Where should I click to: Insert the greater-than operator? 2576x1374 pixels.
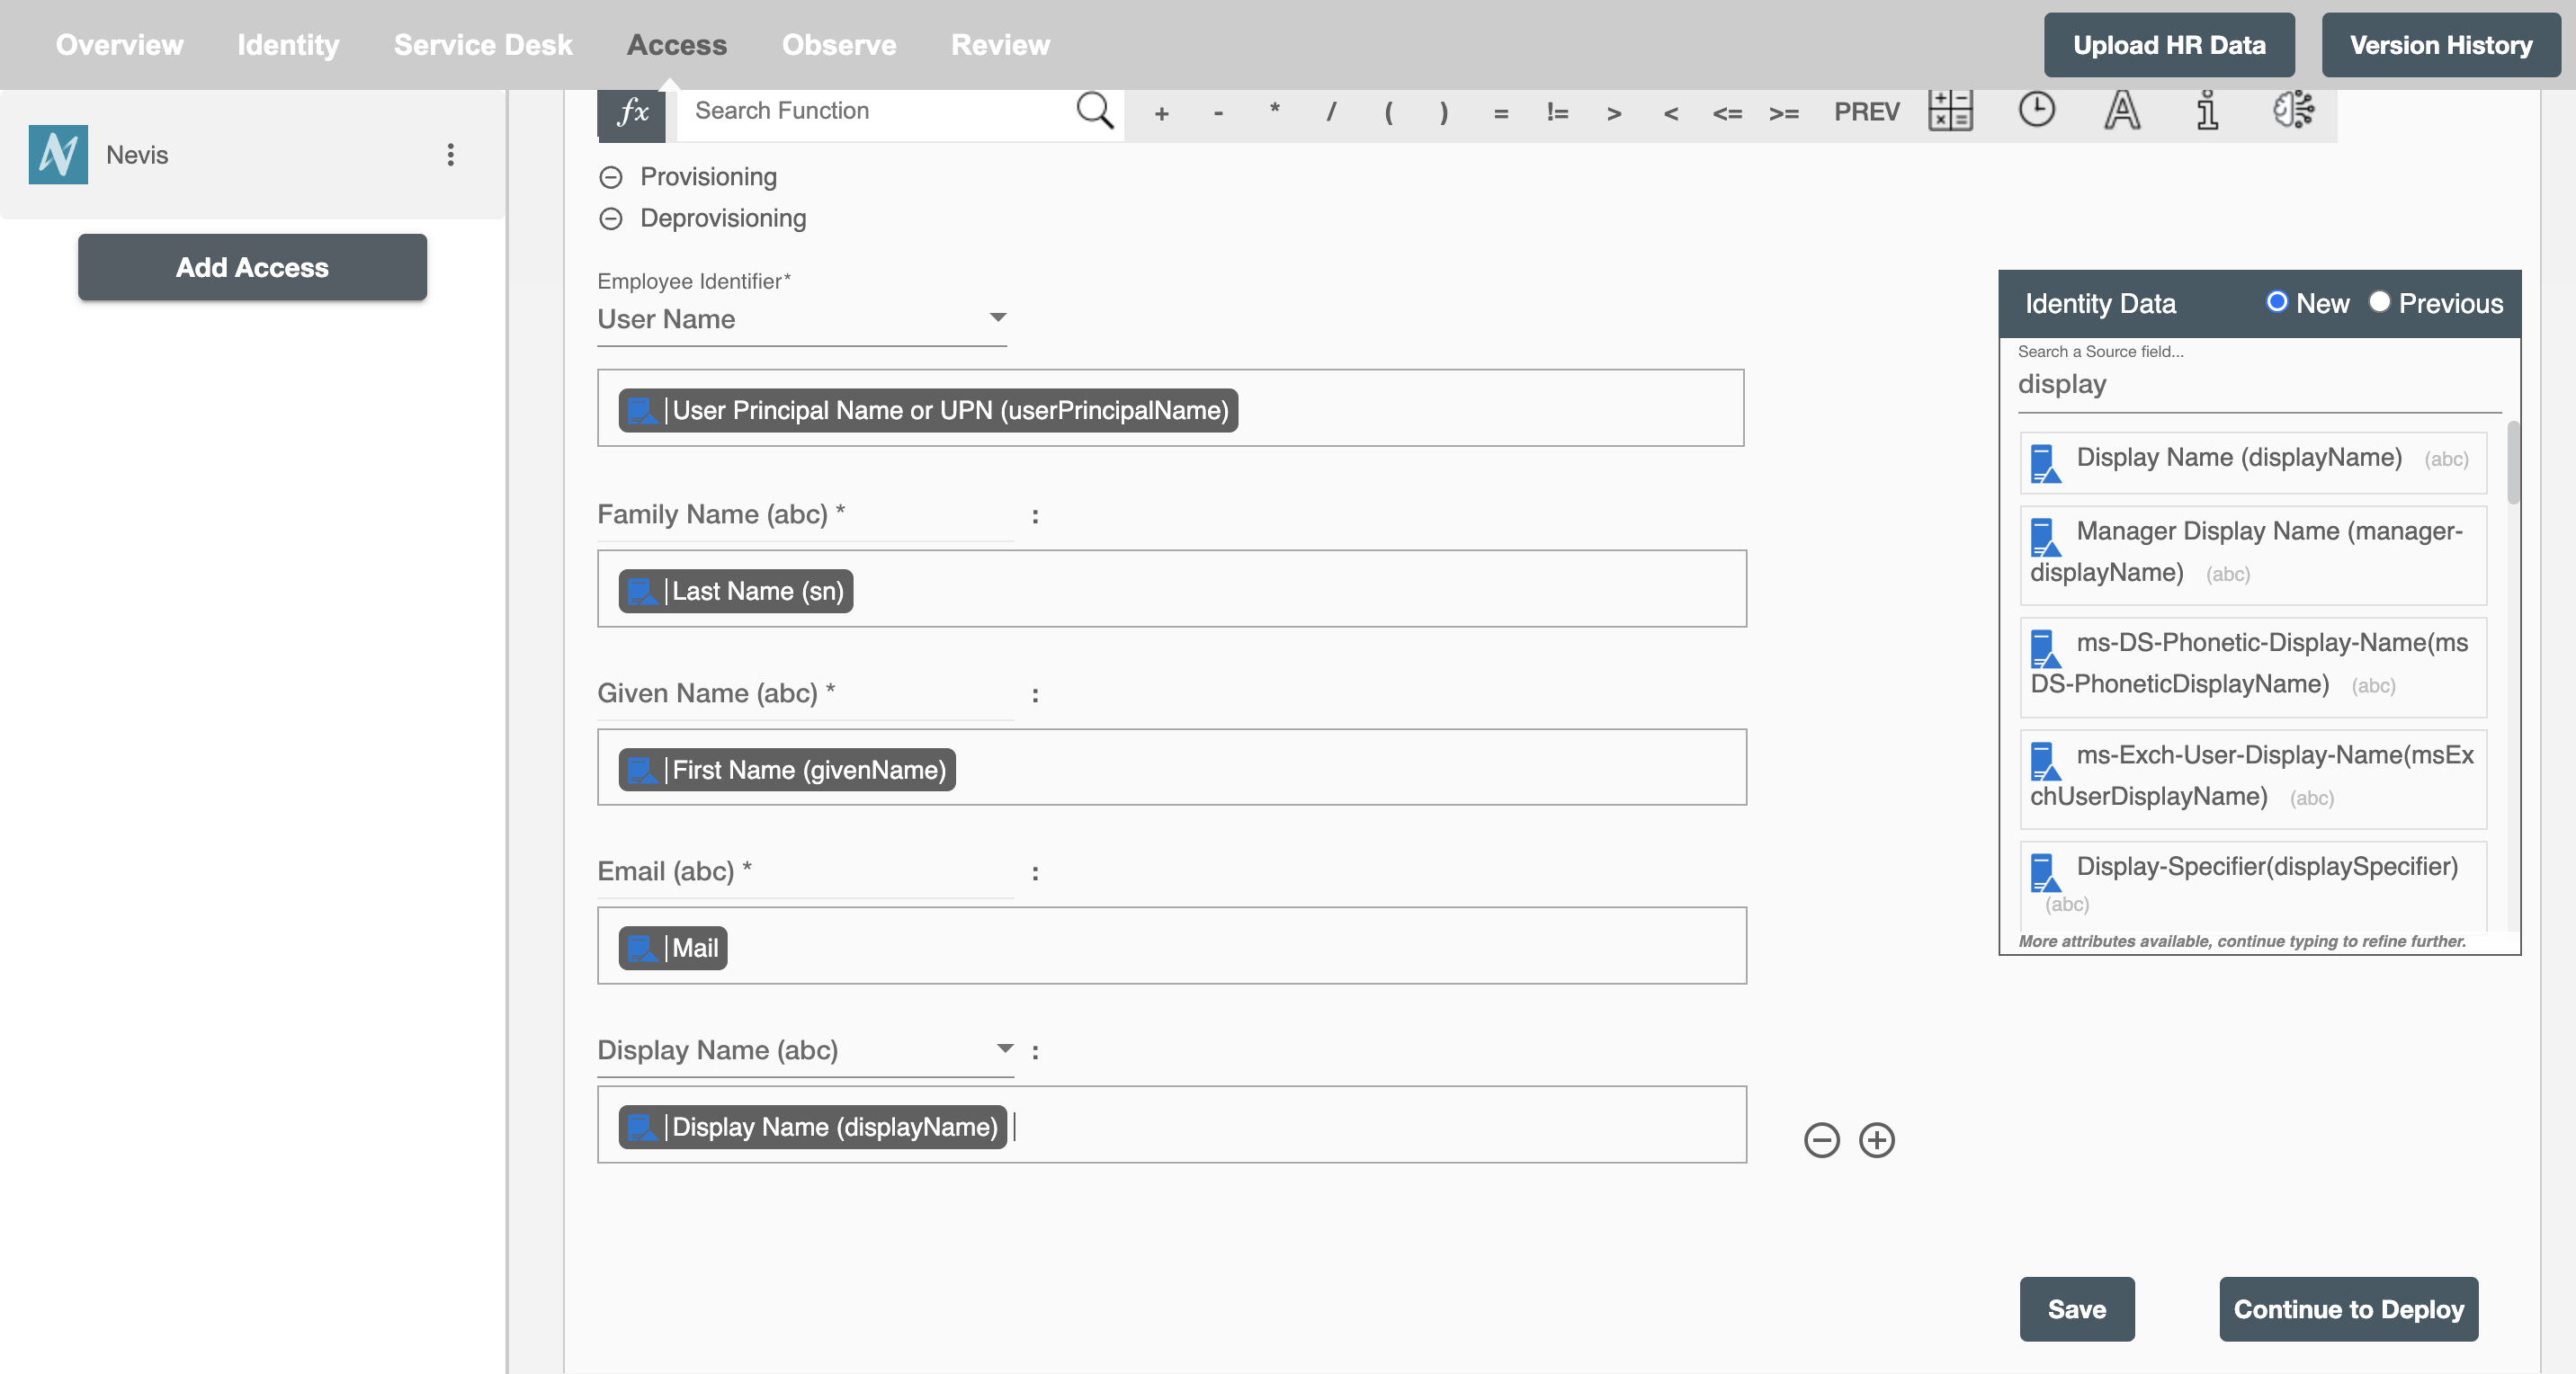[1614, 113]
